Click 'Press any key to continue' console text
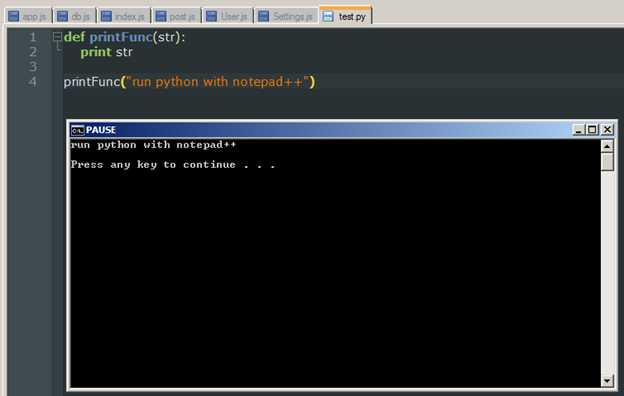Viewport: 624px width, 396px height. (153, 165)
